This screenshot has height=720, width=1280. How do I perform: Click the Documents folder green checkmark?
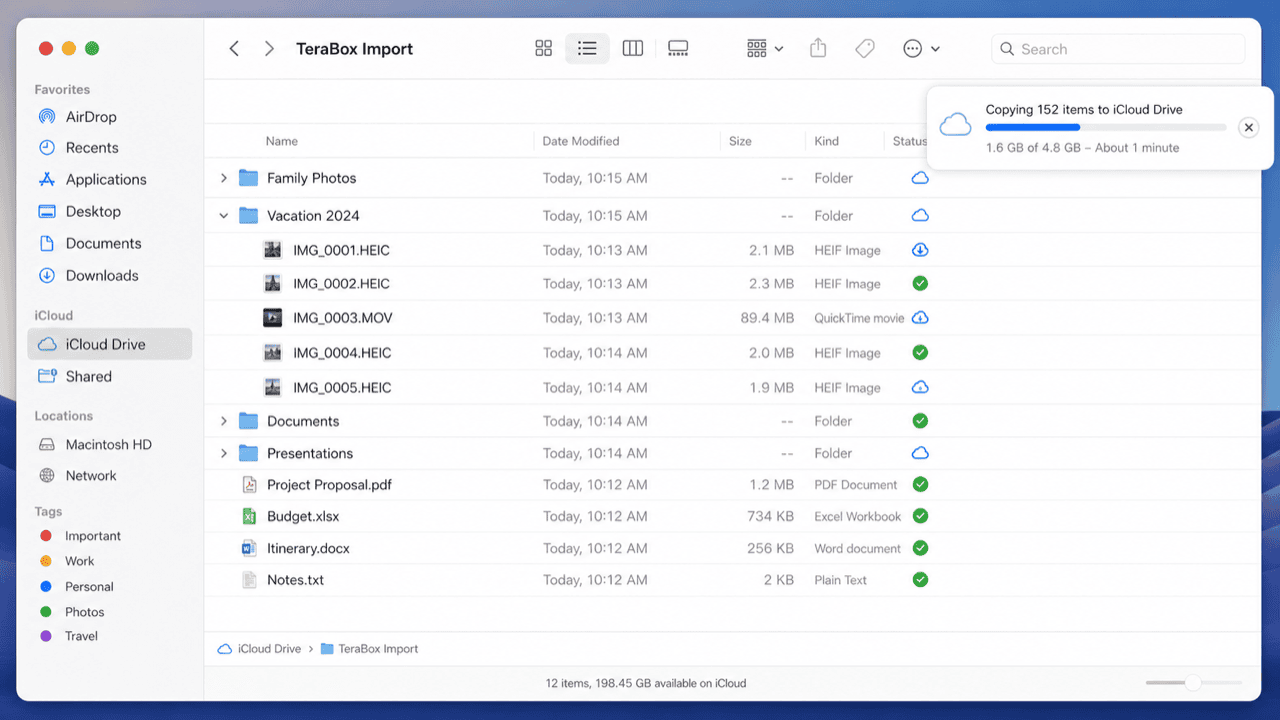point(920,421)
